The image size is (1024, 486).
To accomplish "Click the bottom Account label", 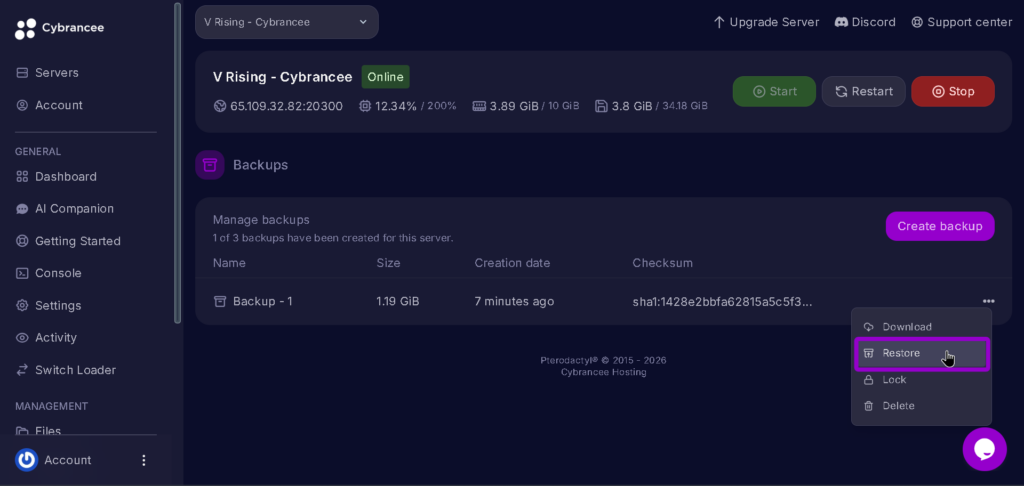I will click(x=68, y=460).
